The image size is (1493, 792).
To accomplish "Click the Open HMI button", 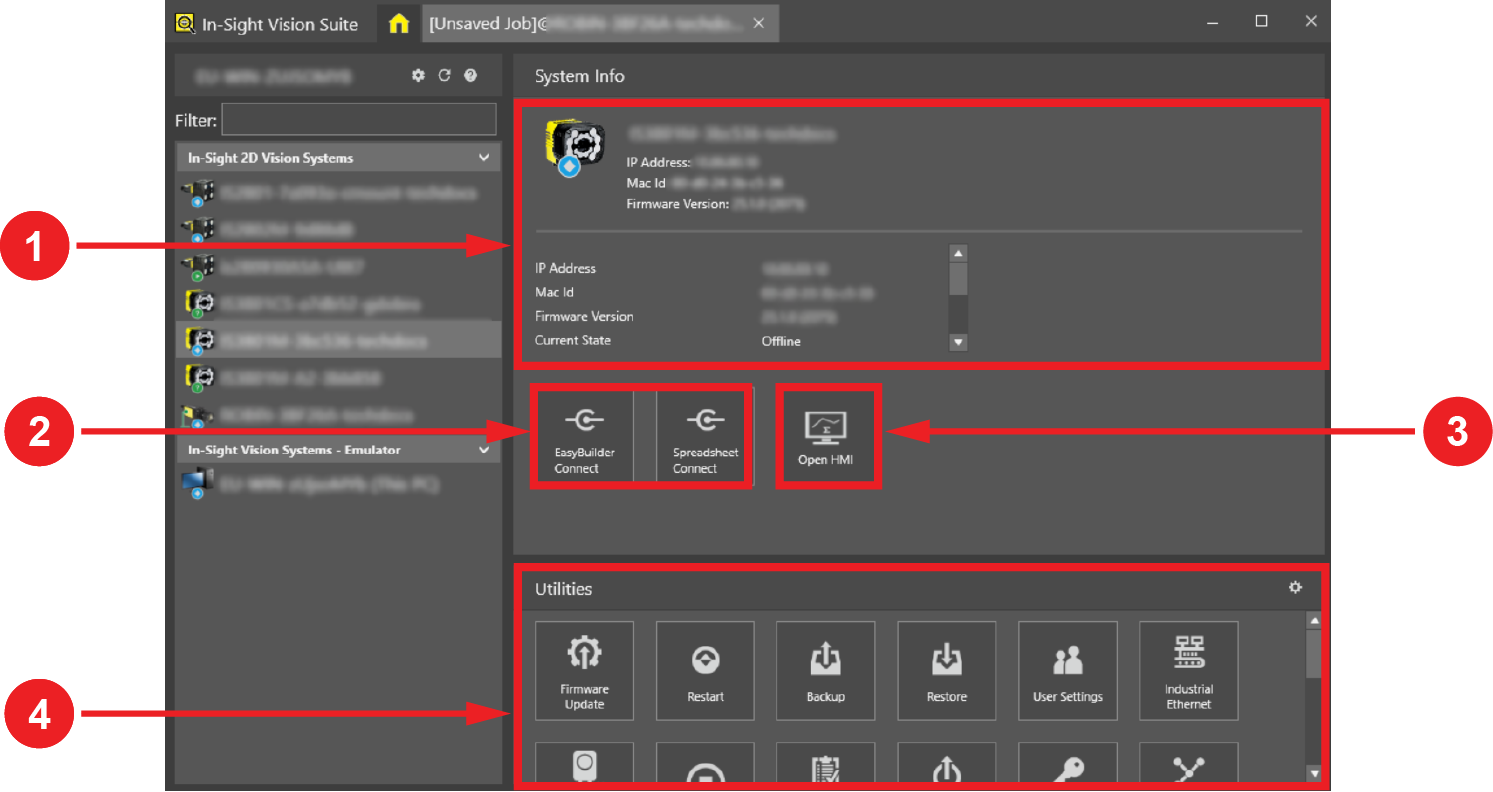I will click(x=826, y=438).
